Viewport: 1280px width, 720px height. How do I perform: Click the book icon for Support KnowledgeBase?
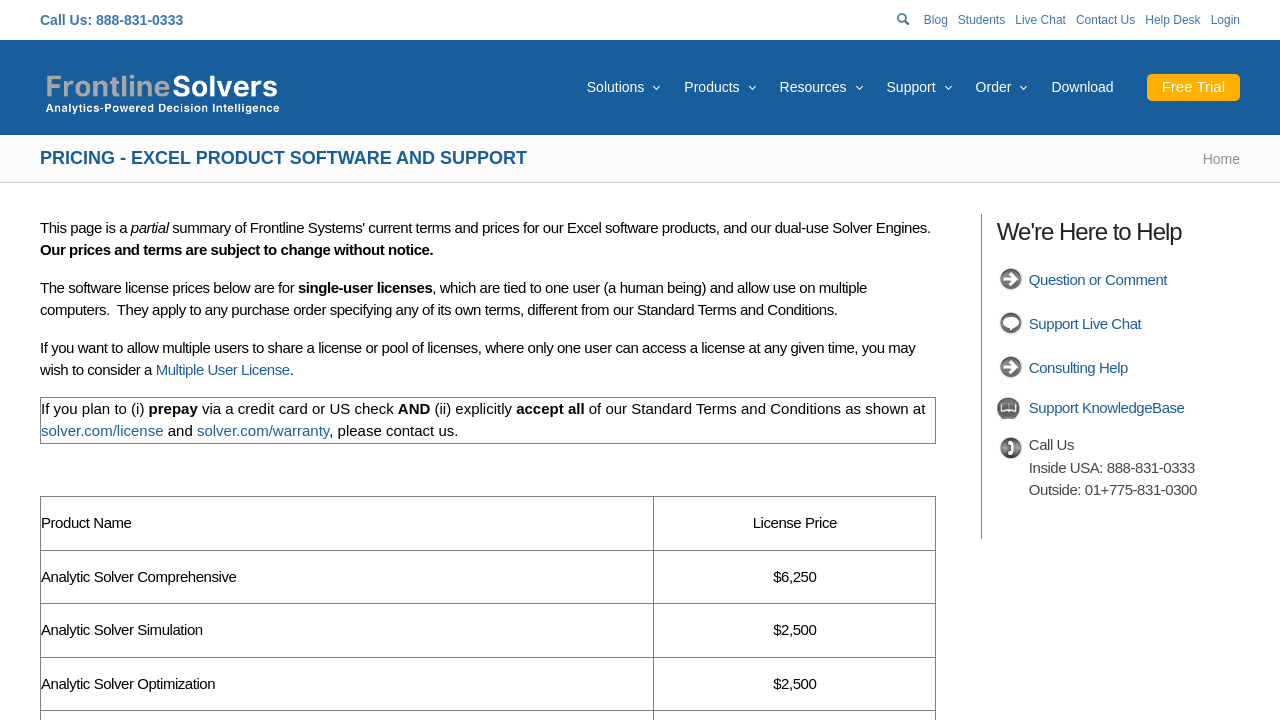(x=1008, y=408)
